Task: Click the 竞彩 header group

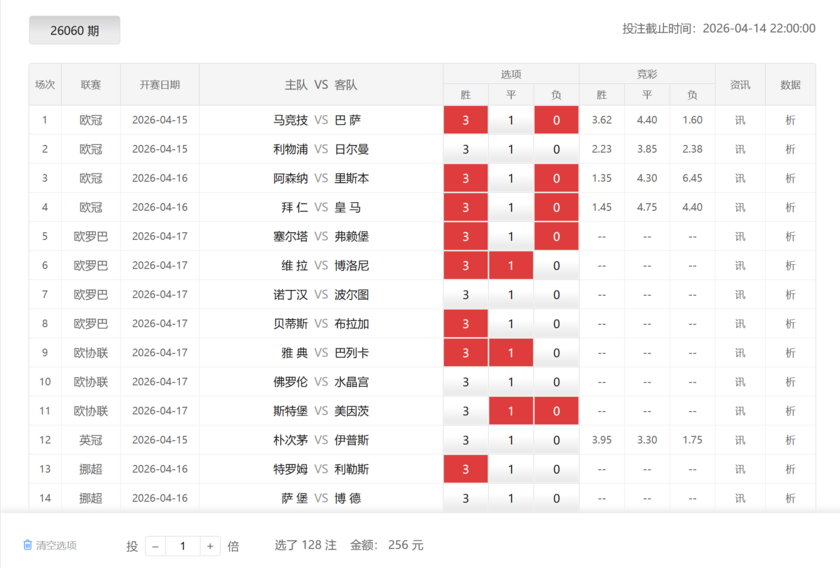Action: (x=647, y=74)
